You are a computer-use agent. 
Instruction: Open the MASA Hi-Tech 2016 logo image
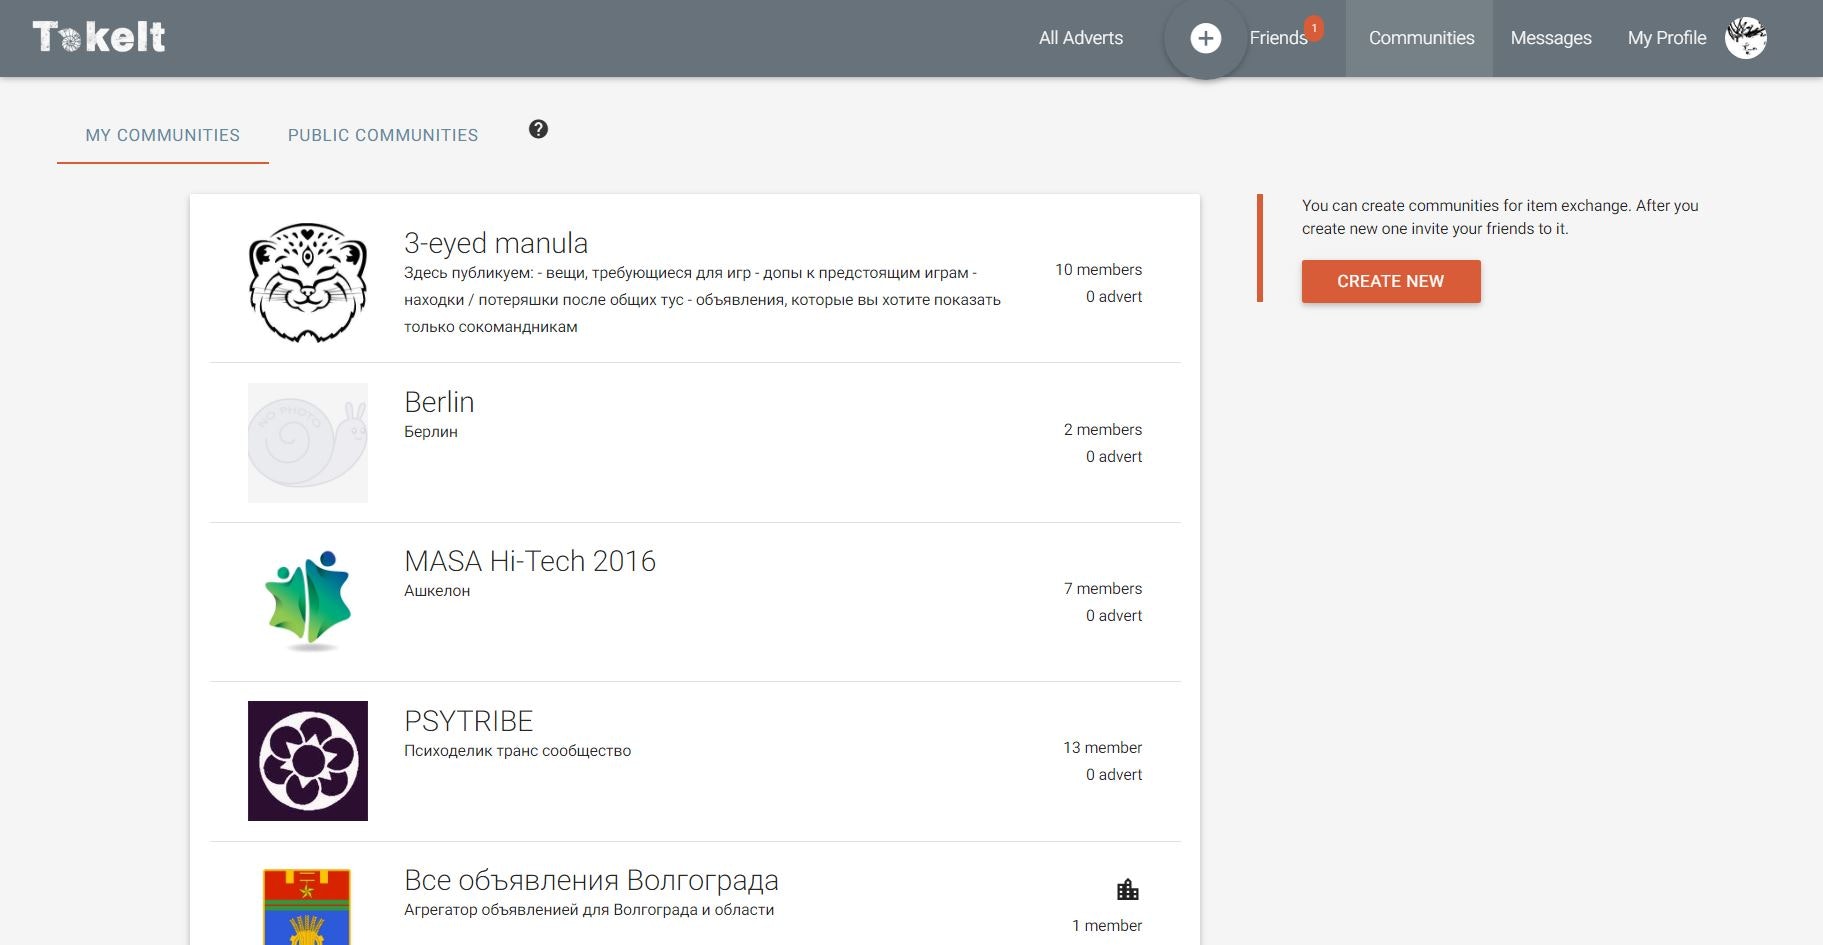[x=308, y=601]
